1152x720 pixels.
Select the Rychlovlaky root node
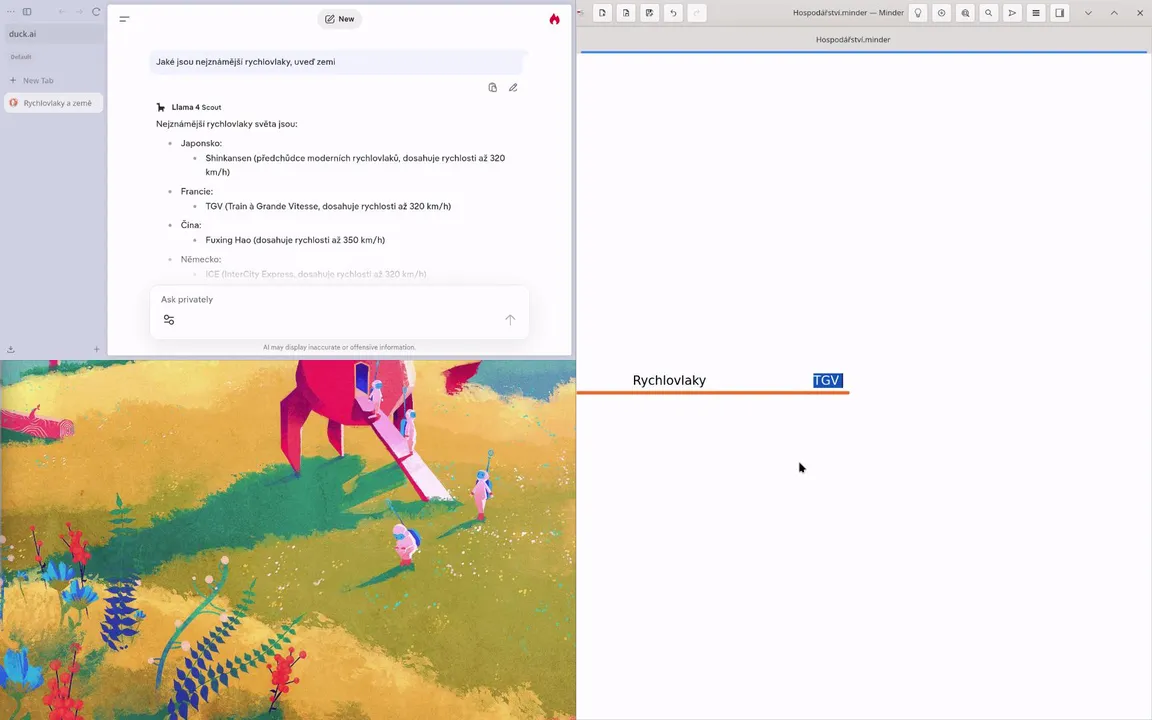[669, 381]
